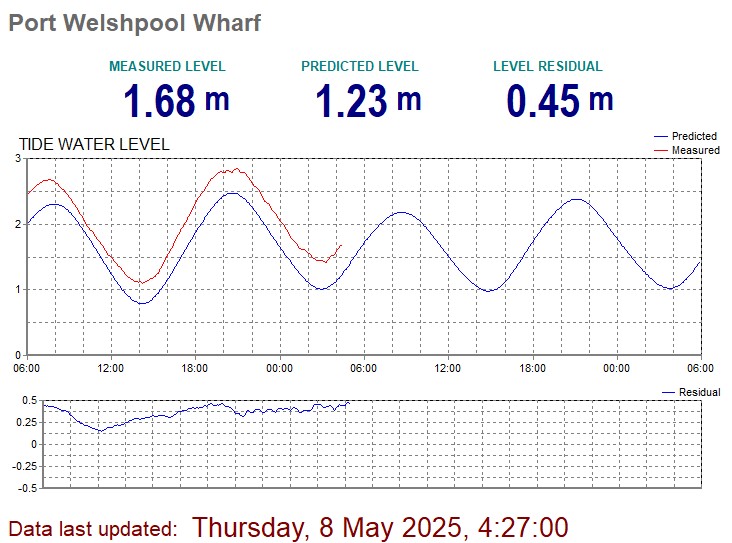The height and width of the screenshot is (543, 732).
Task: Click the 1.68 m measured level value
Action: pyautogui.click(x=175, y=101)
